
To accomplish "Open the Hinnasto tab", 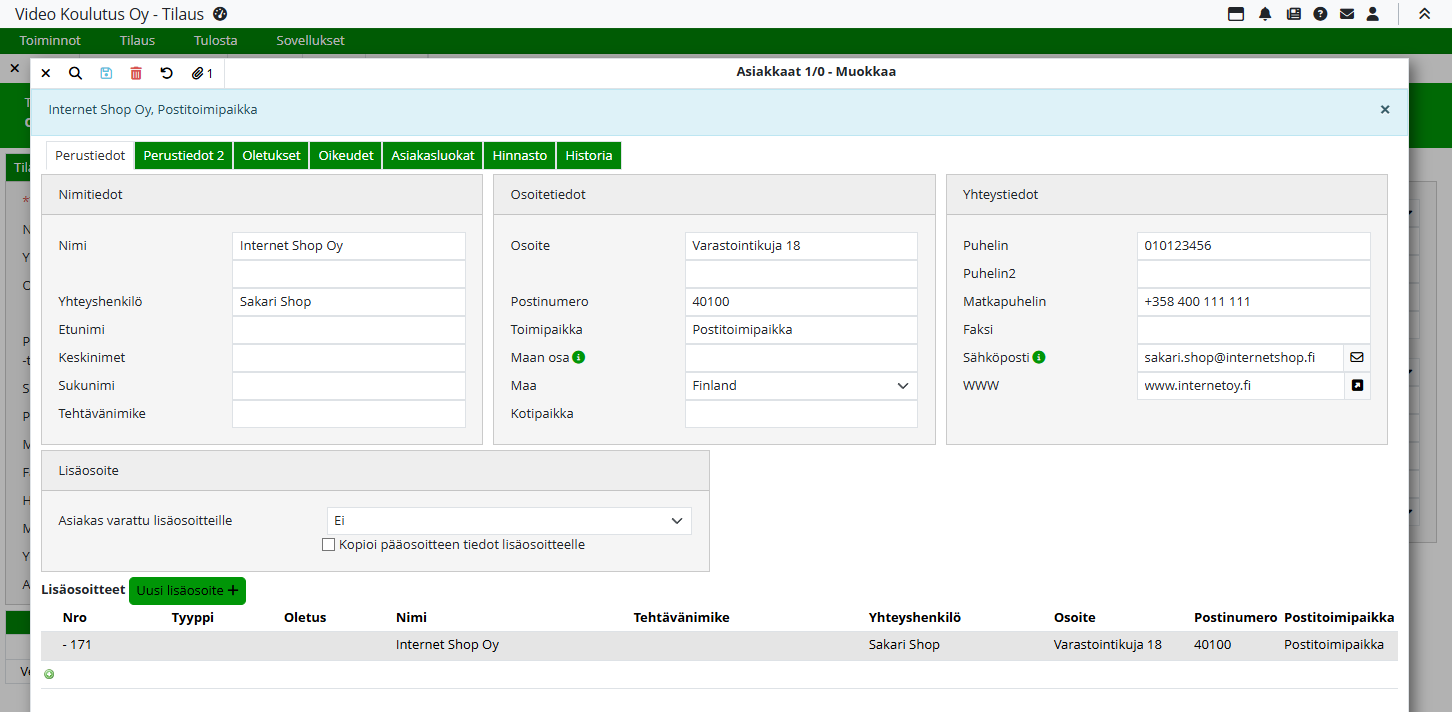I will pyautogui.click(x=519, y=156).
